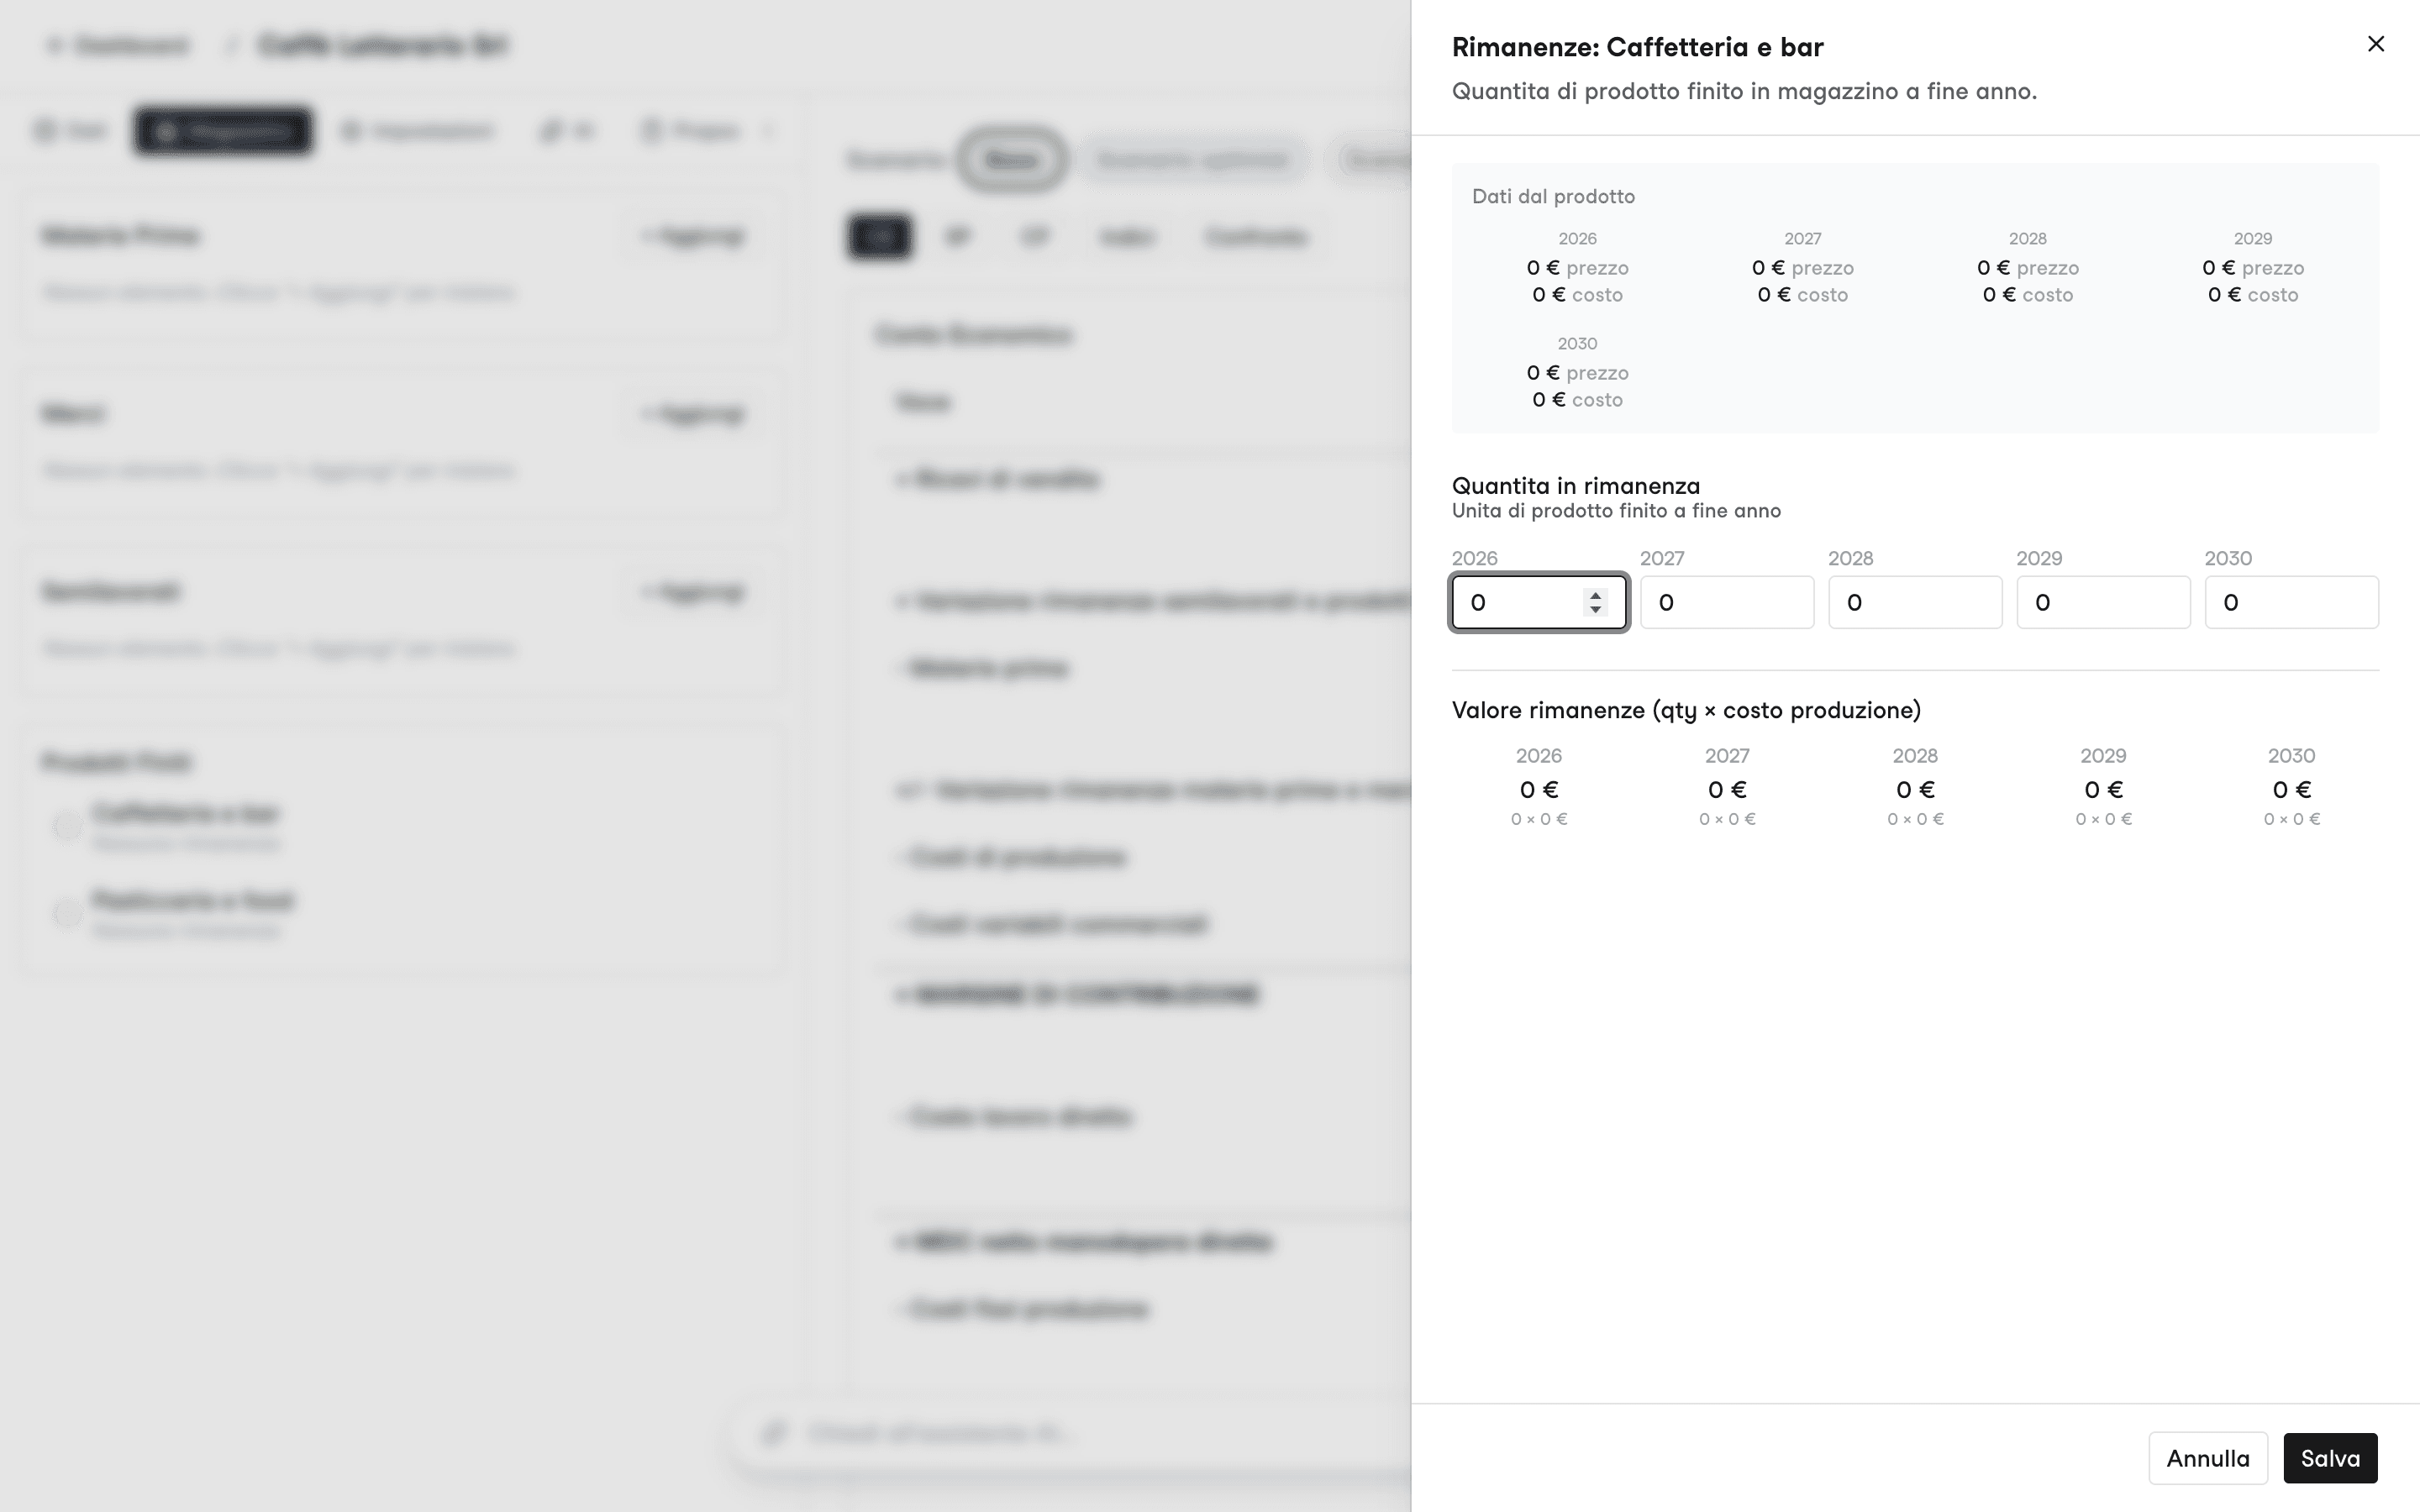Cancel using the Annulla button
Image resolution: width=2420 pixels, height=1512 pixels.
2207,1458
